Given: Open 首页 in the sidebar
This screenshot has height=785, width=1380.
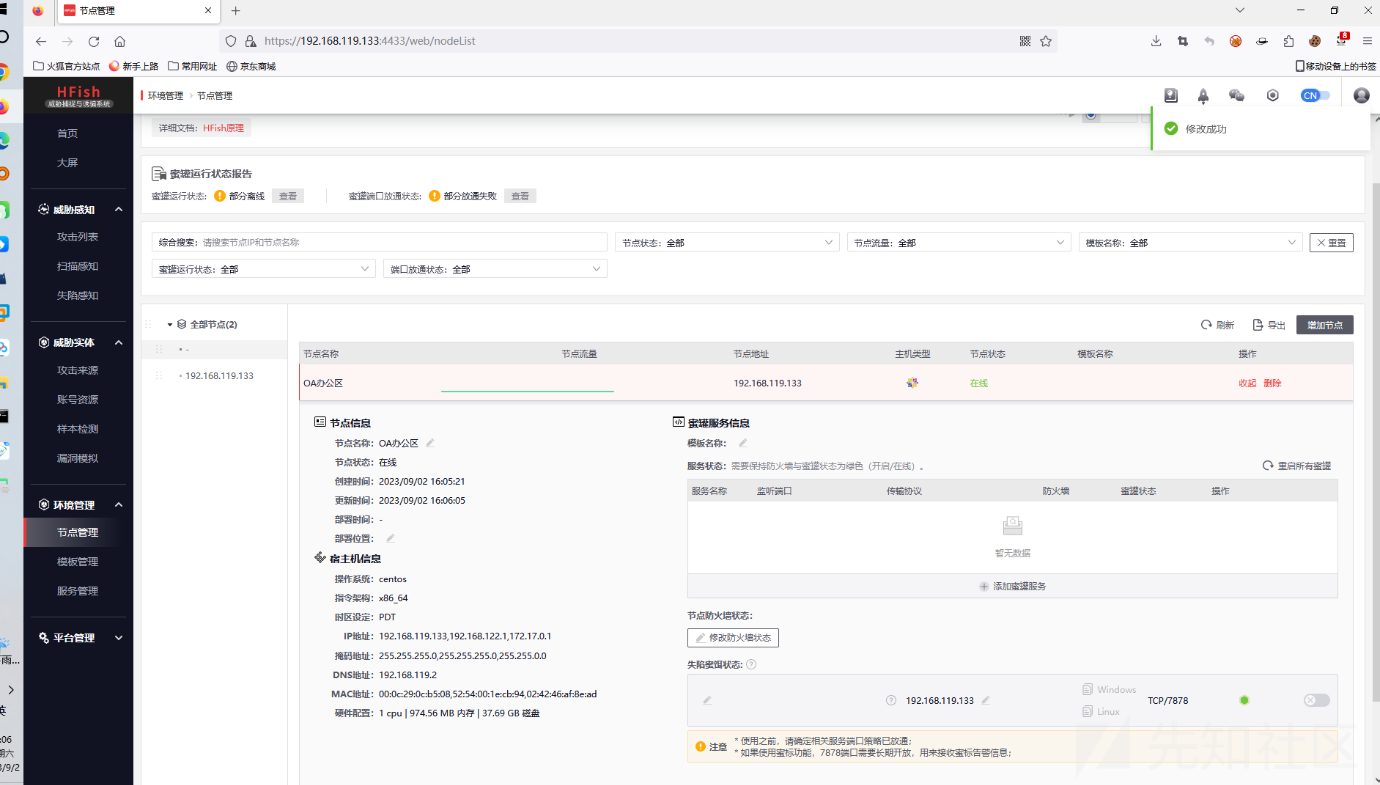Looking at the screenshot, I should pos(67,133).
